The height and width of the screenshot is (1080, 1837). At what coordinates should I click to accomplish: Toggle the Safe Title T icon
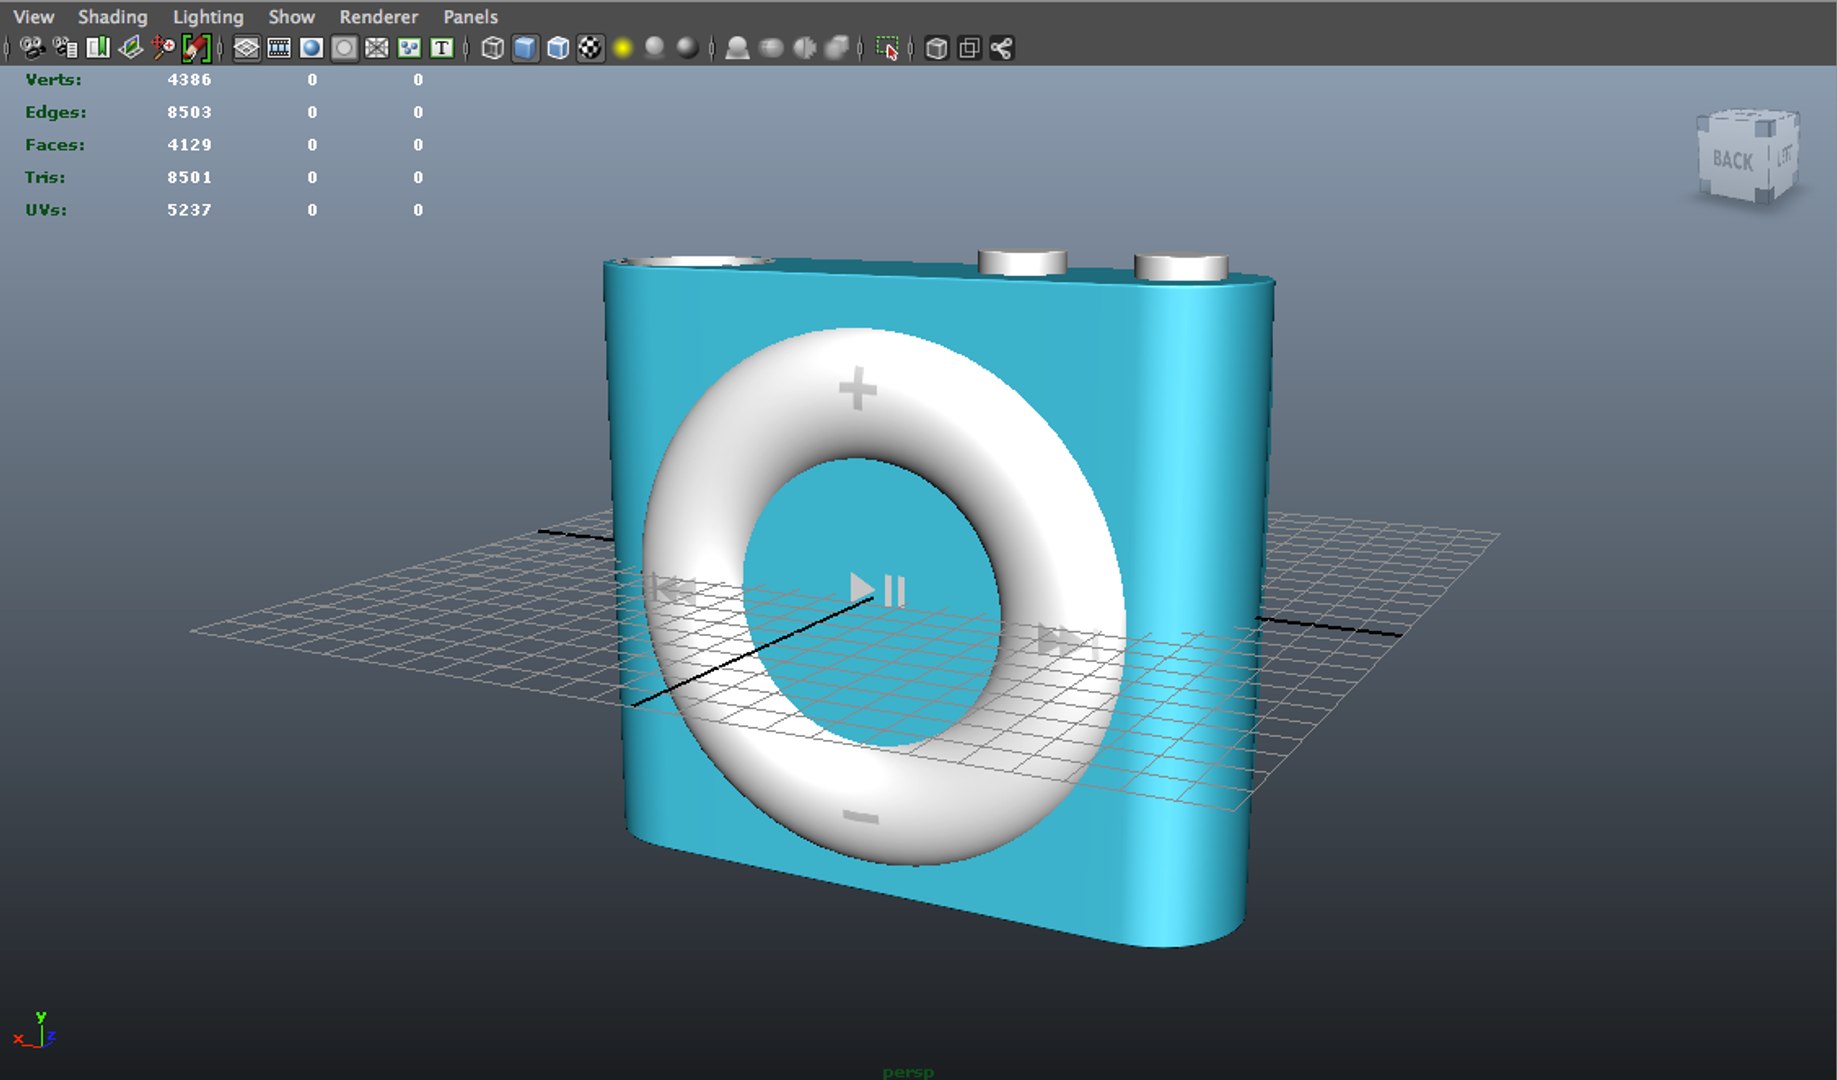(442, 48)
